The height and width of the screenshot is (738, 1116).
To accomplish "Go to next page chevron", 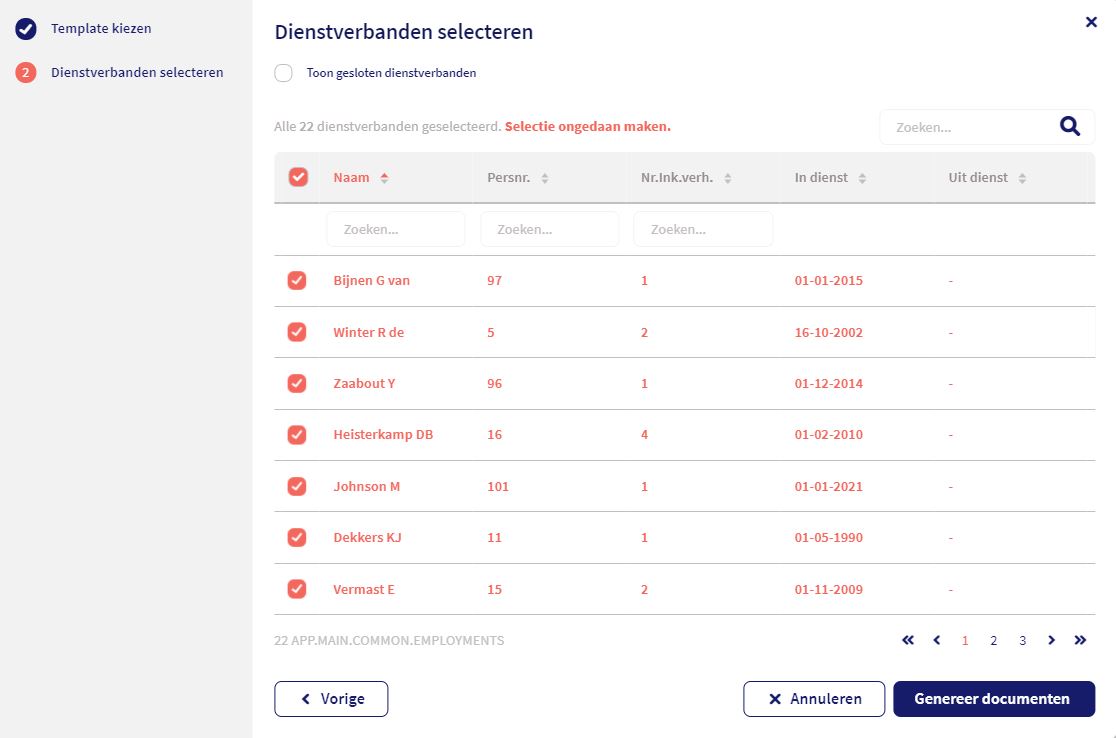I will [x=1051, y=640].
